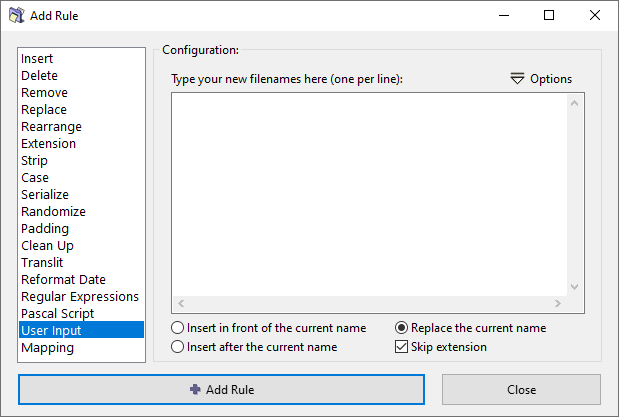Select Insert after the current name
The image size is (619, 417).
point(254,347)
